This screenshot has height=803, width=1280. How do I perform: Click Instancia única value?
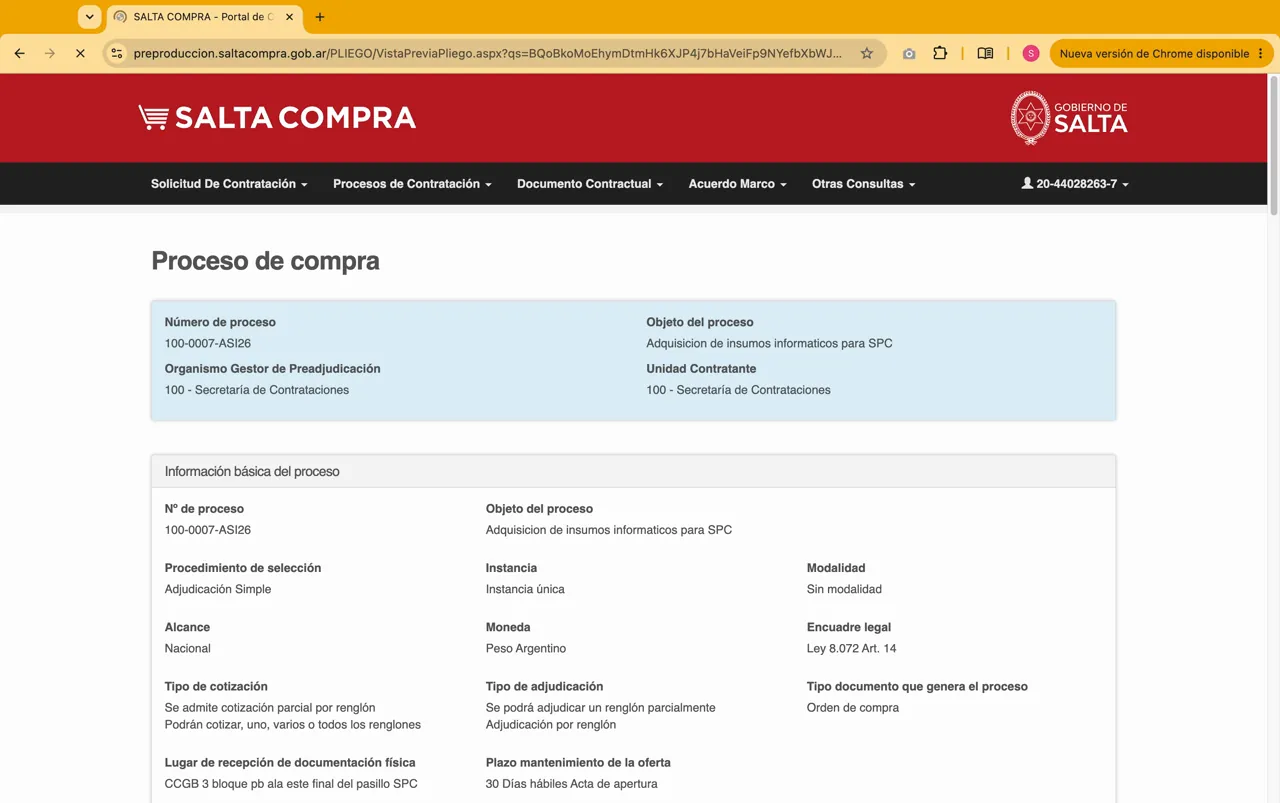coord(525,589)
